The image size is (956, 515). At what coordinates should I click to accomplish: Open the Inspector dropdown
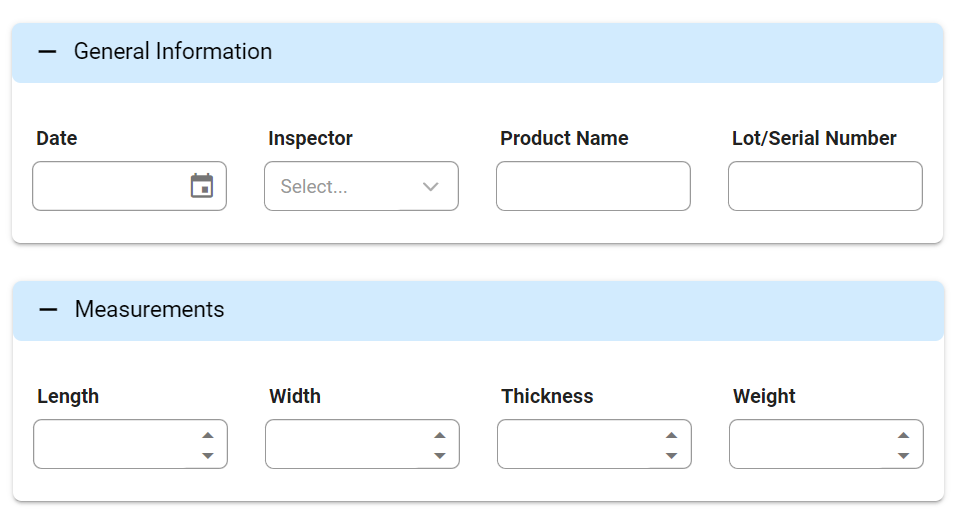point(345,187)
